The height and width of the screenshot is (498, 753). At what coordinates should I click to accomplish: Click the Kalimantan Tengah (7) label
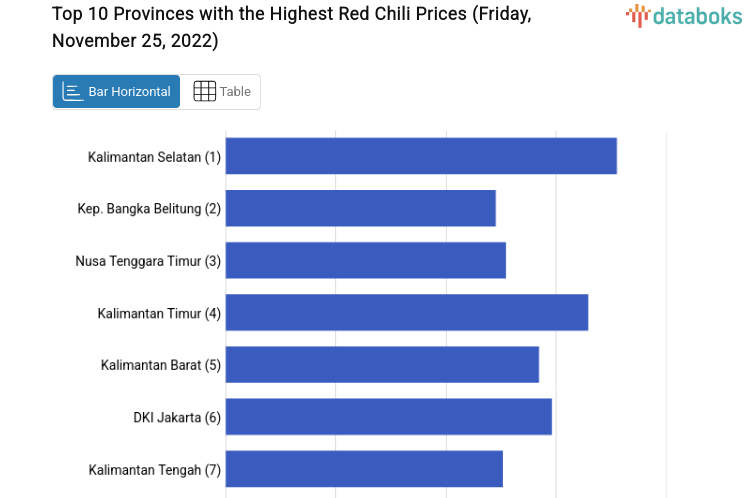point(154,469)
